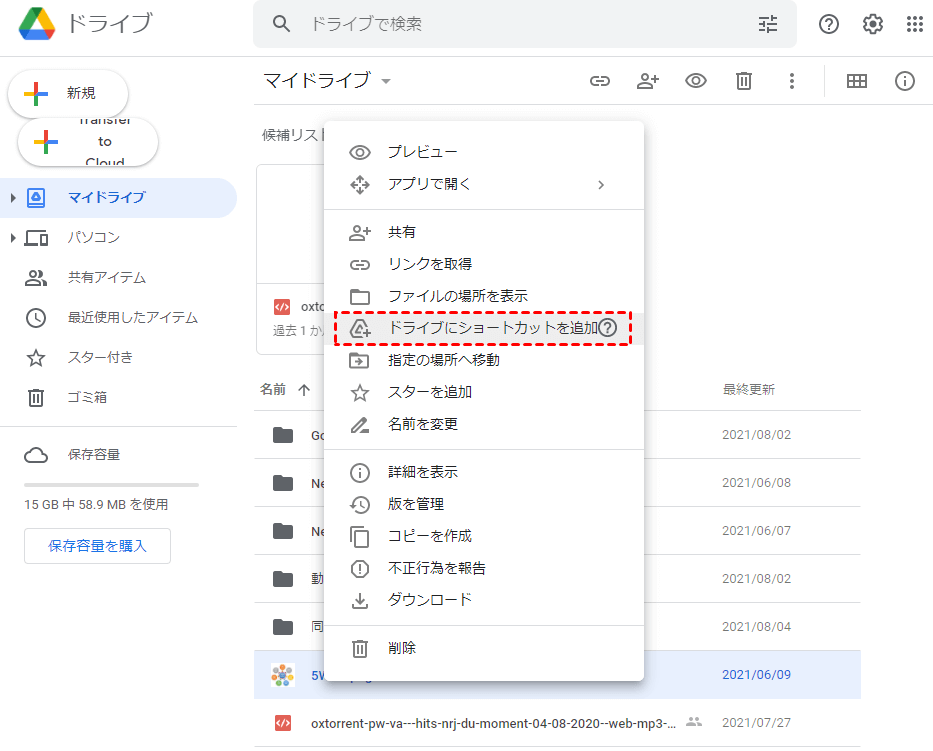Open the settings gear icon
Image resolution: width=933 pixels, height=751 pixels.
coord(873,24)
